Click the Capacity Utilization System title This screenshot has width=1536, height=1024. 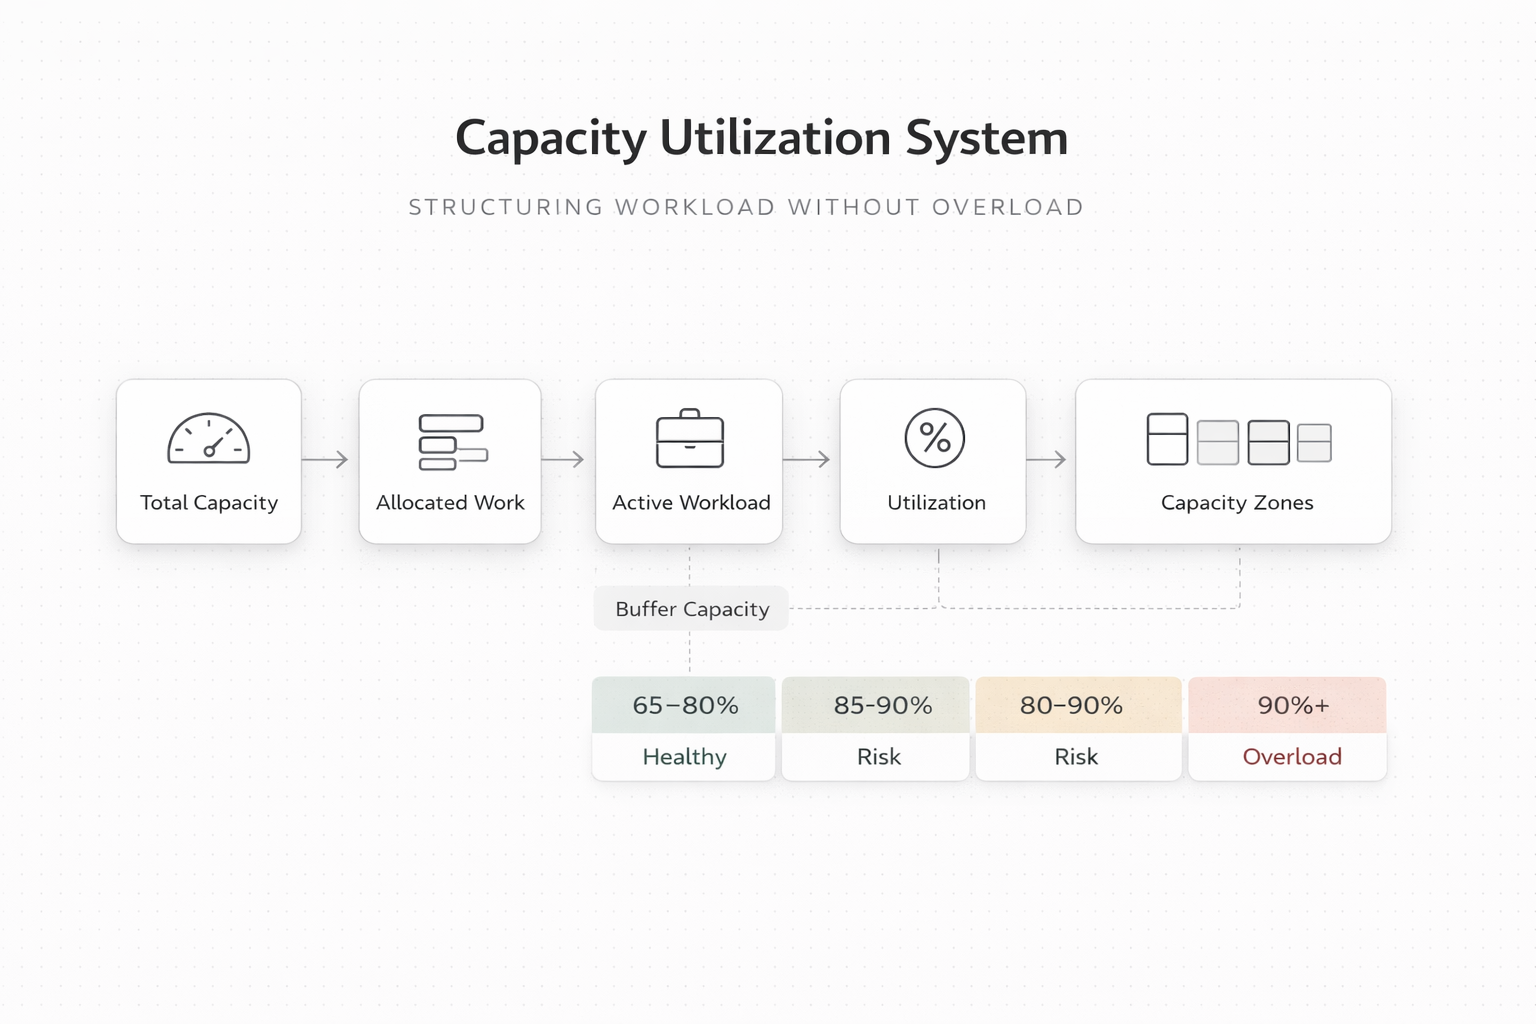click(x=762, y=138)
